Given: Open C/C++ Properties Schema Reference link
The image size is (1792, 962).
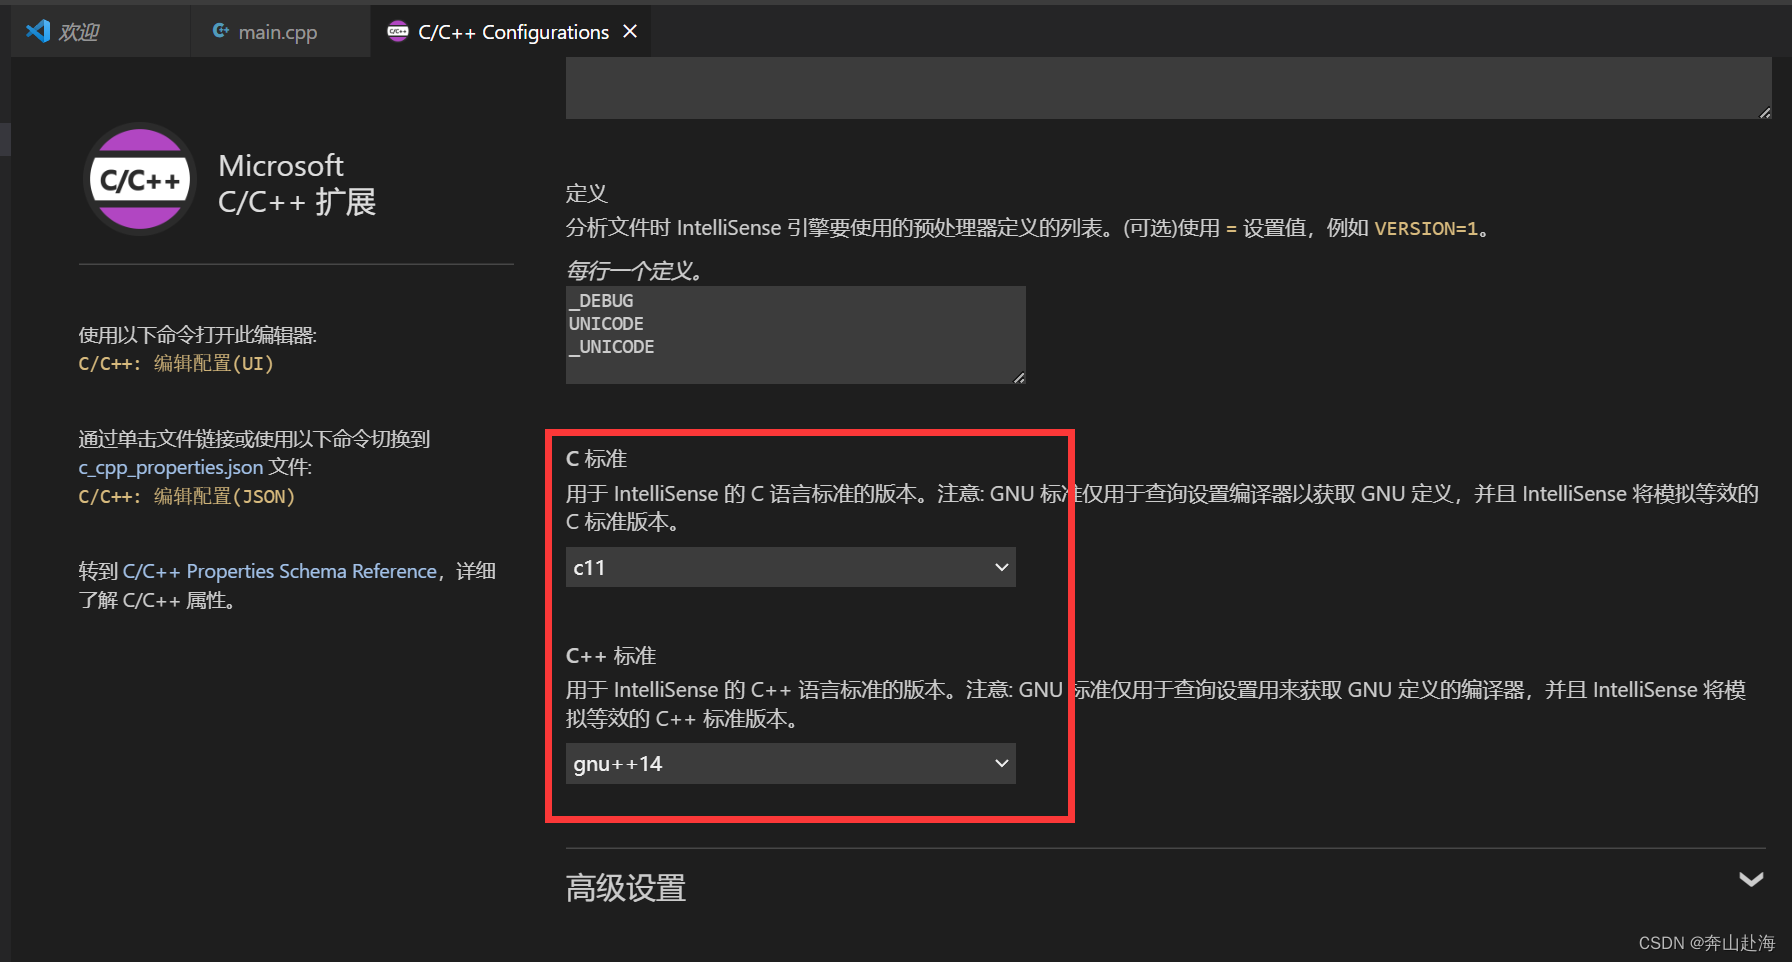Looking at the screenshot, I should (x=280, y=571).
